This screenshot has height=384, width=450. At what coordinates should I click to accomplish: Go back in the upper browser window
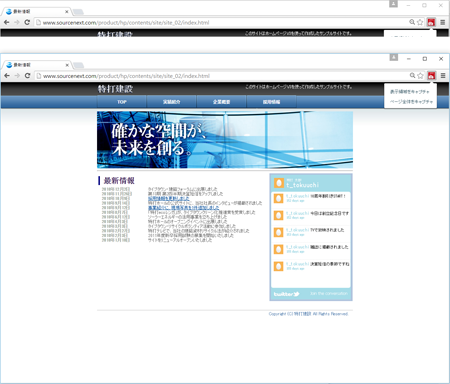[x=7, y=22]
